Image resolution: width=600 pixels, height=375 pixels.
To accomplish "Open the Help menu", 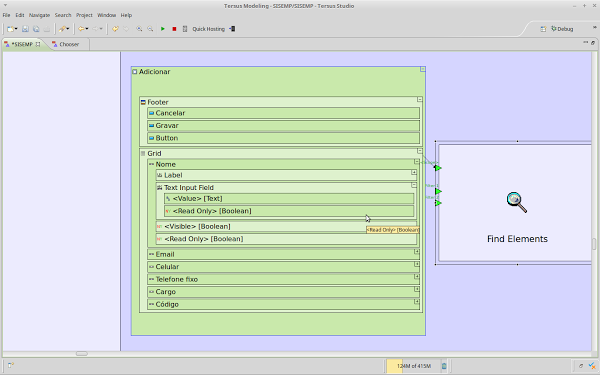I will [x=126, y=15].
